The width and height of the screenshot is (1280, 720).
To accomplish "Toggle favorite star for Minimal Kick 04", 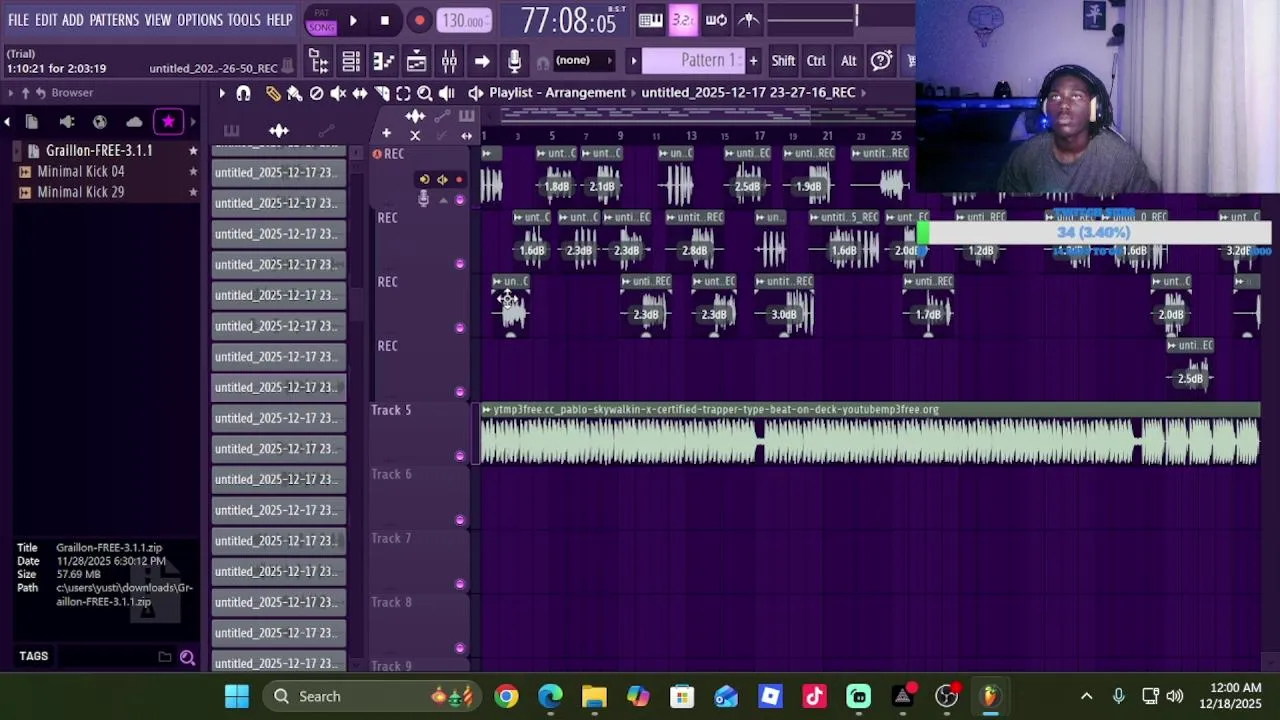I will pos(193,172).
